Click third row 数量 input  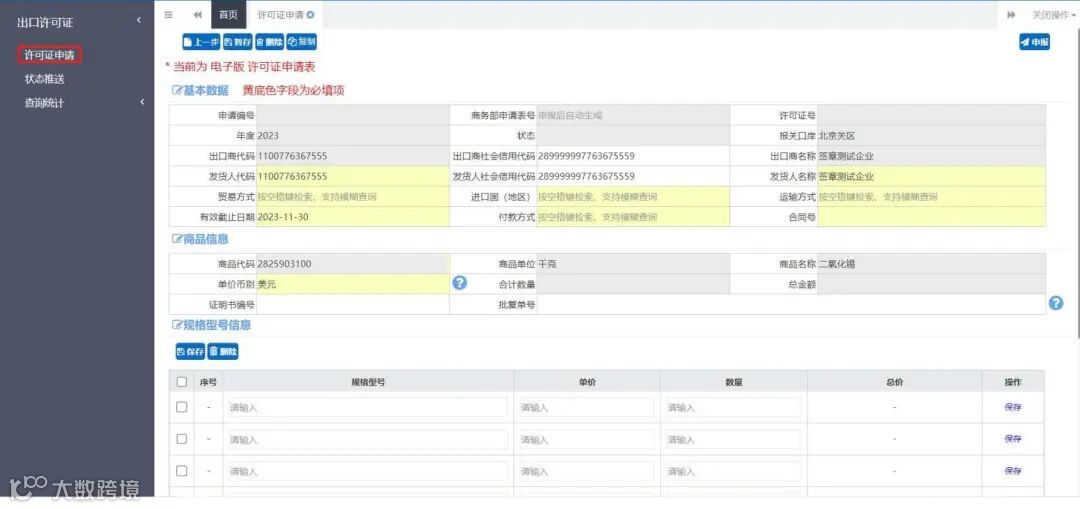(x=733, y=471)
